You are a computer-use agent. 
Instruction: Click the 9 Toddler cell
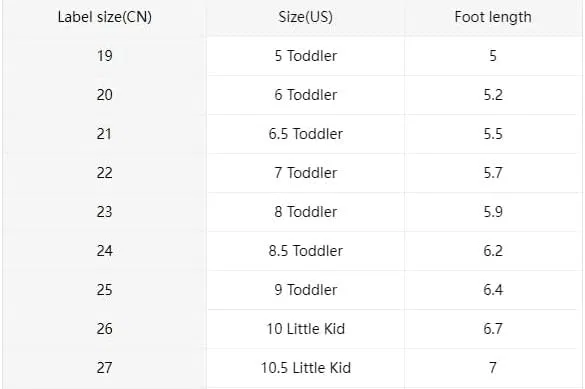[x=306, y=290]
